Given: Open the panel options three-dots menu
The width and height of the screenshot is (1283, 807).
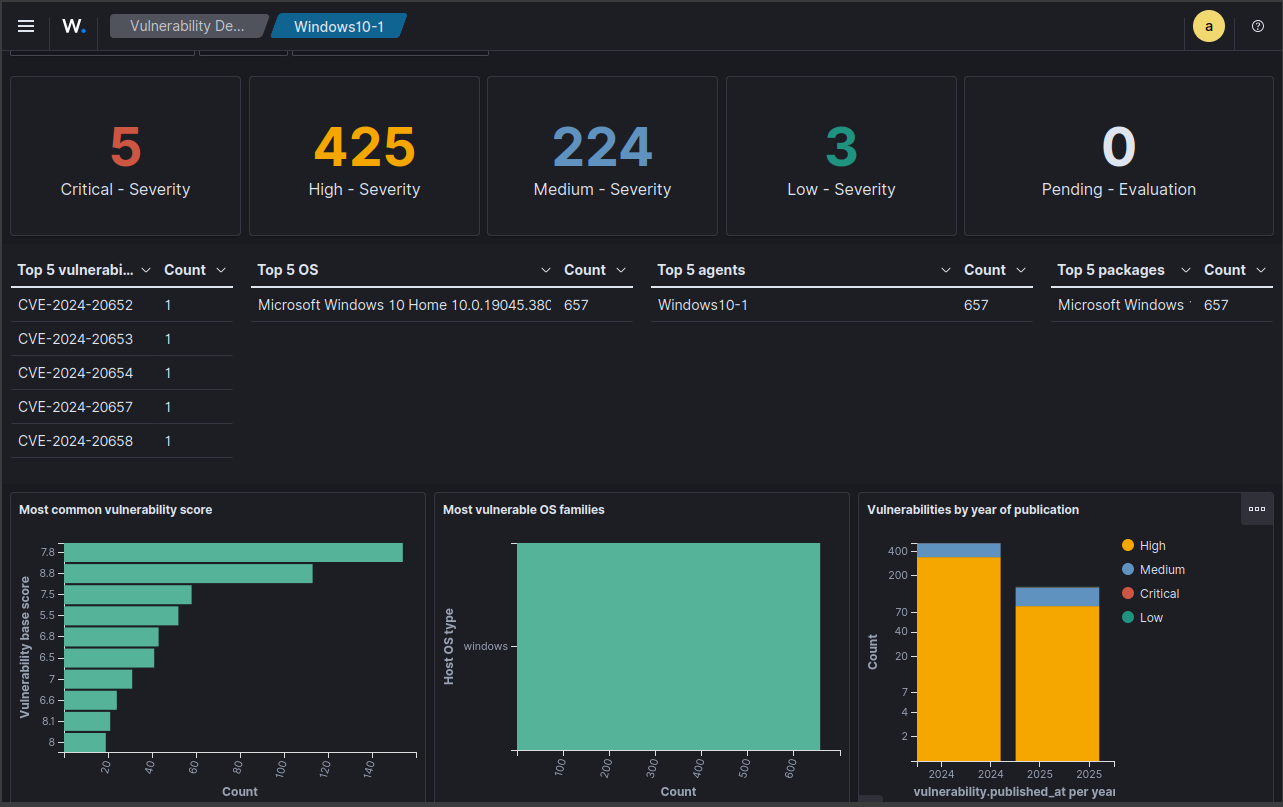Looking at the screenshot, I should pos(1257,509).
